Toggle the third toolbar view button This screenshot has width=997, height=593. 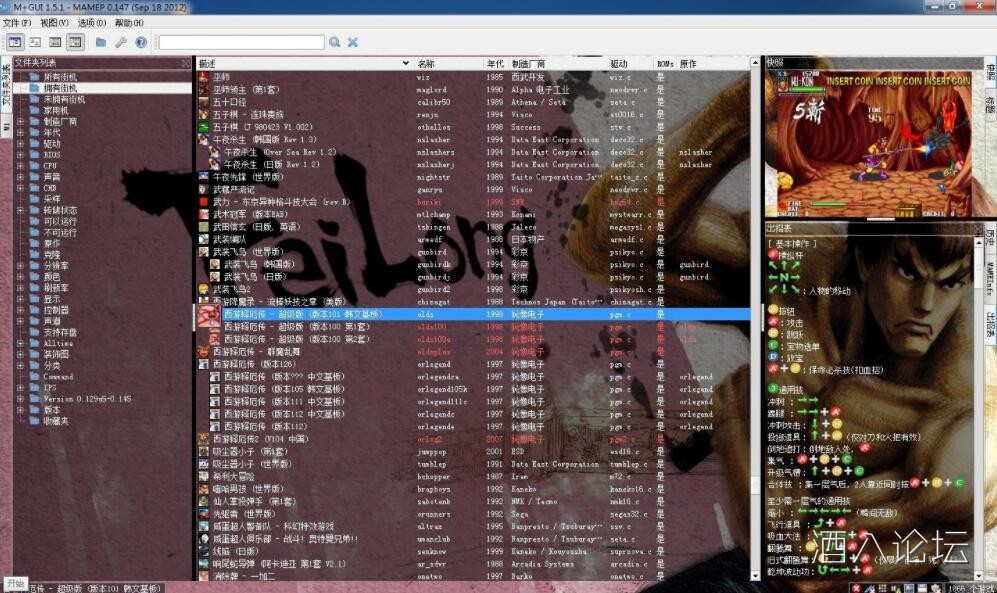click(55, 42)
